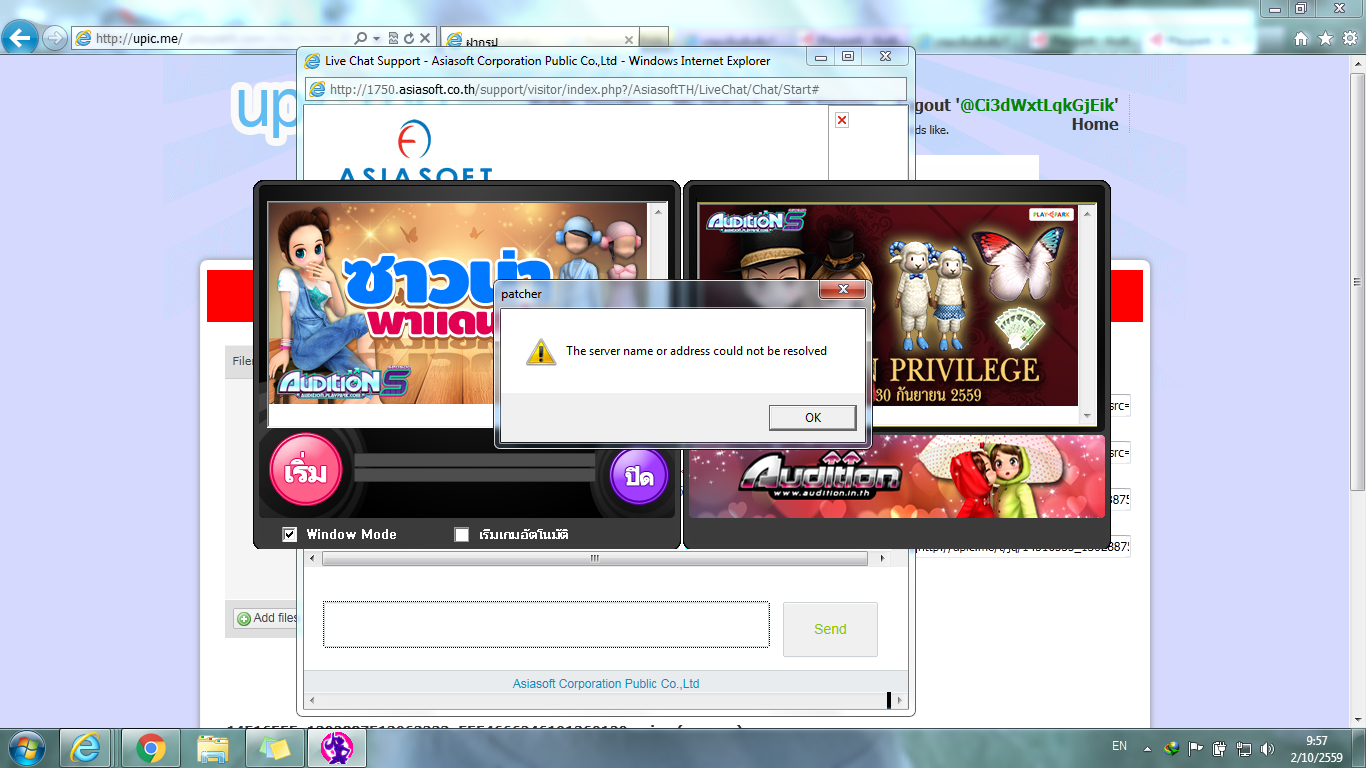Click the Audition patcher taskbar icon
Image resolution: width=1366 pixels, height=768 pixels.
337,748
